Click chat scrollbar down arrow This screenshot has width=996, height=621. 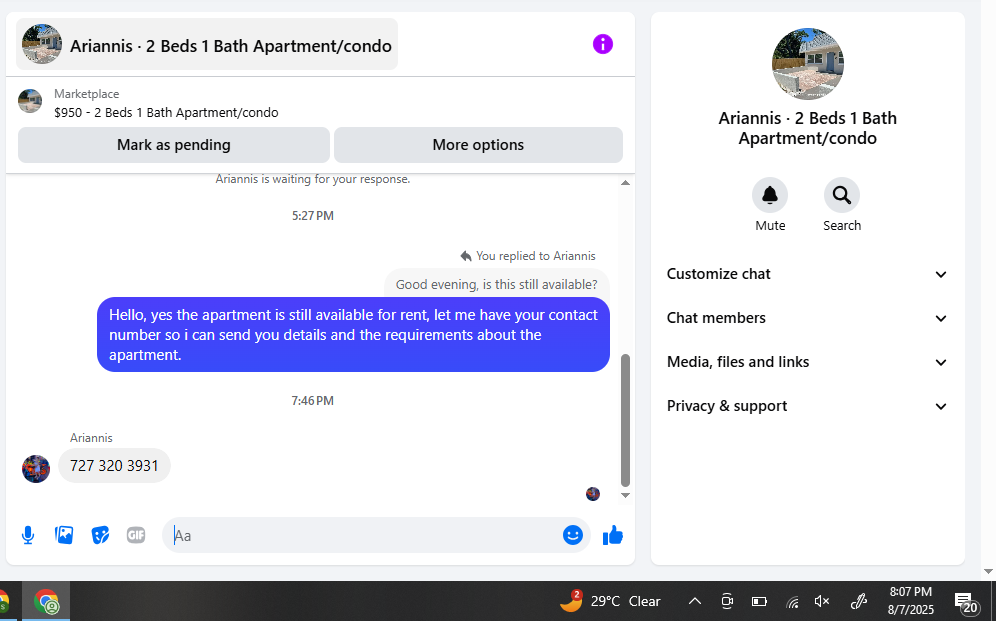click(x=625, y=495)
